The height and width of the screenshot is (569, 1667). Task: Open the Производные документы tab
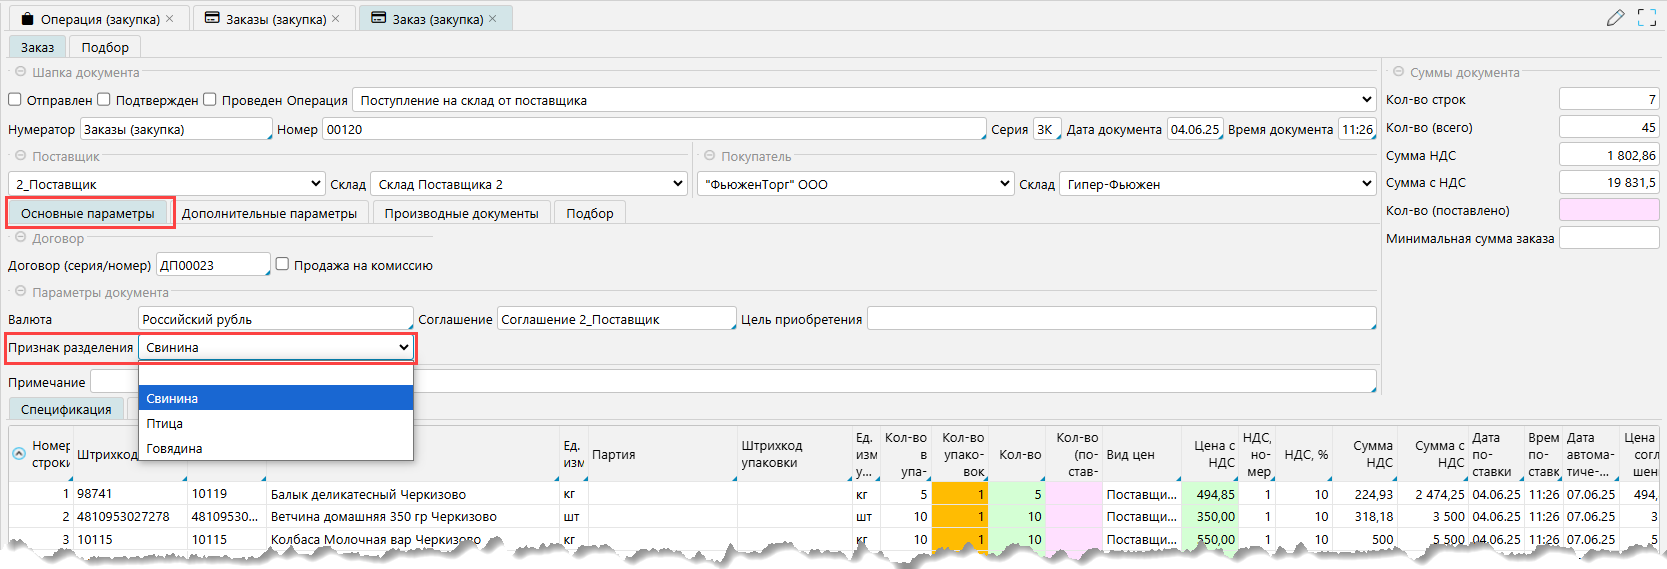(461, 213)
